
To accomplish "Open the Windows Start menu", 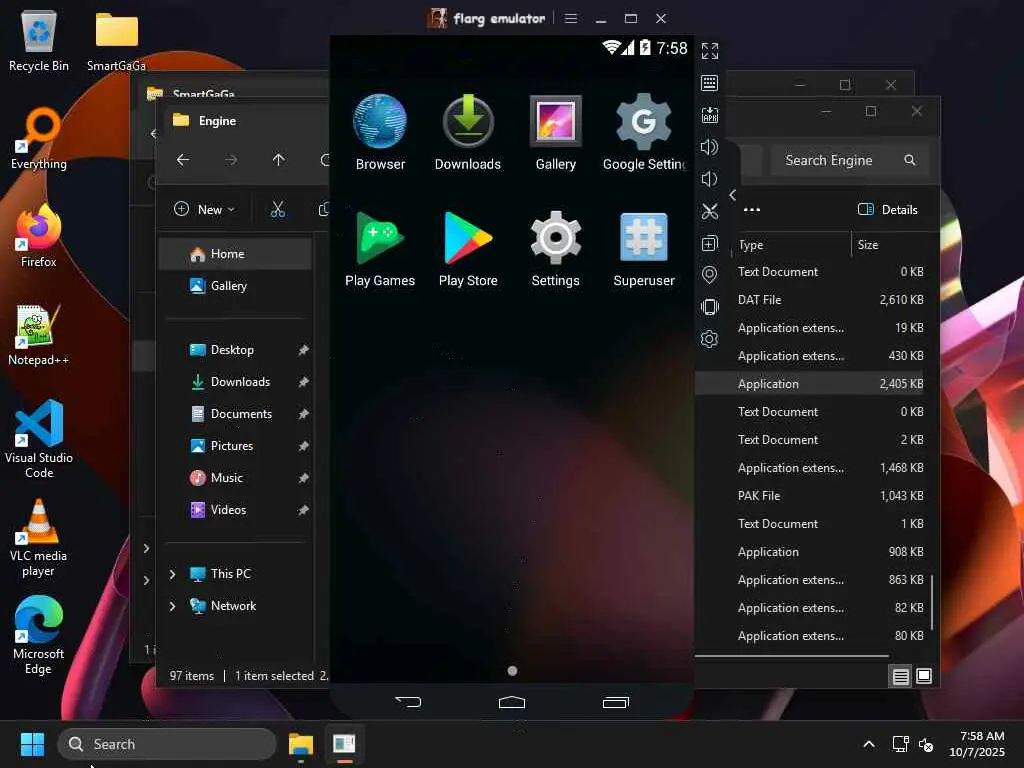I will click(x=32, y=744).
